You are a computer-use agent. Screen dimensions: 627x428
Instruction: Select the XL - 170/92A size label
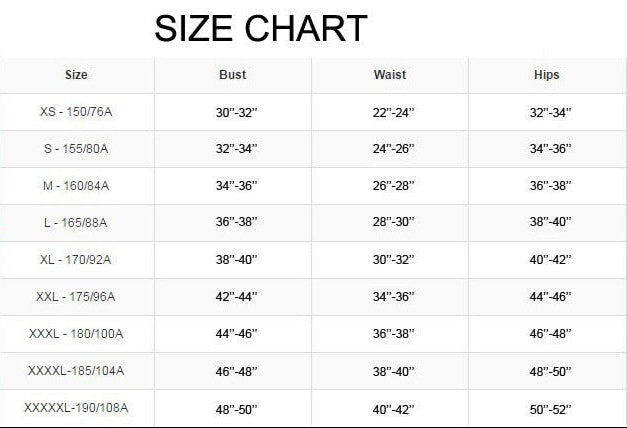pyautogui.click(x=76, y=259)
